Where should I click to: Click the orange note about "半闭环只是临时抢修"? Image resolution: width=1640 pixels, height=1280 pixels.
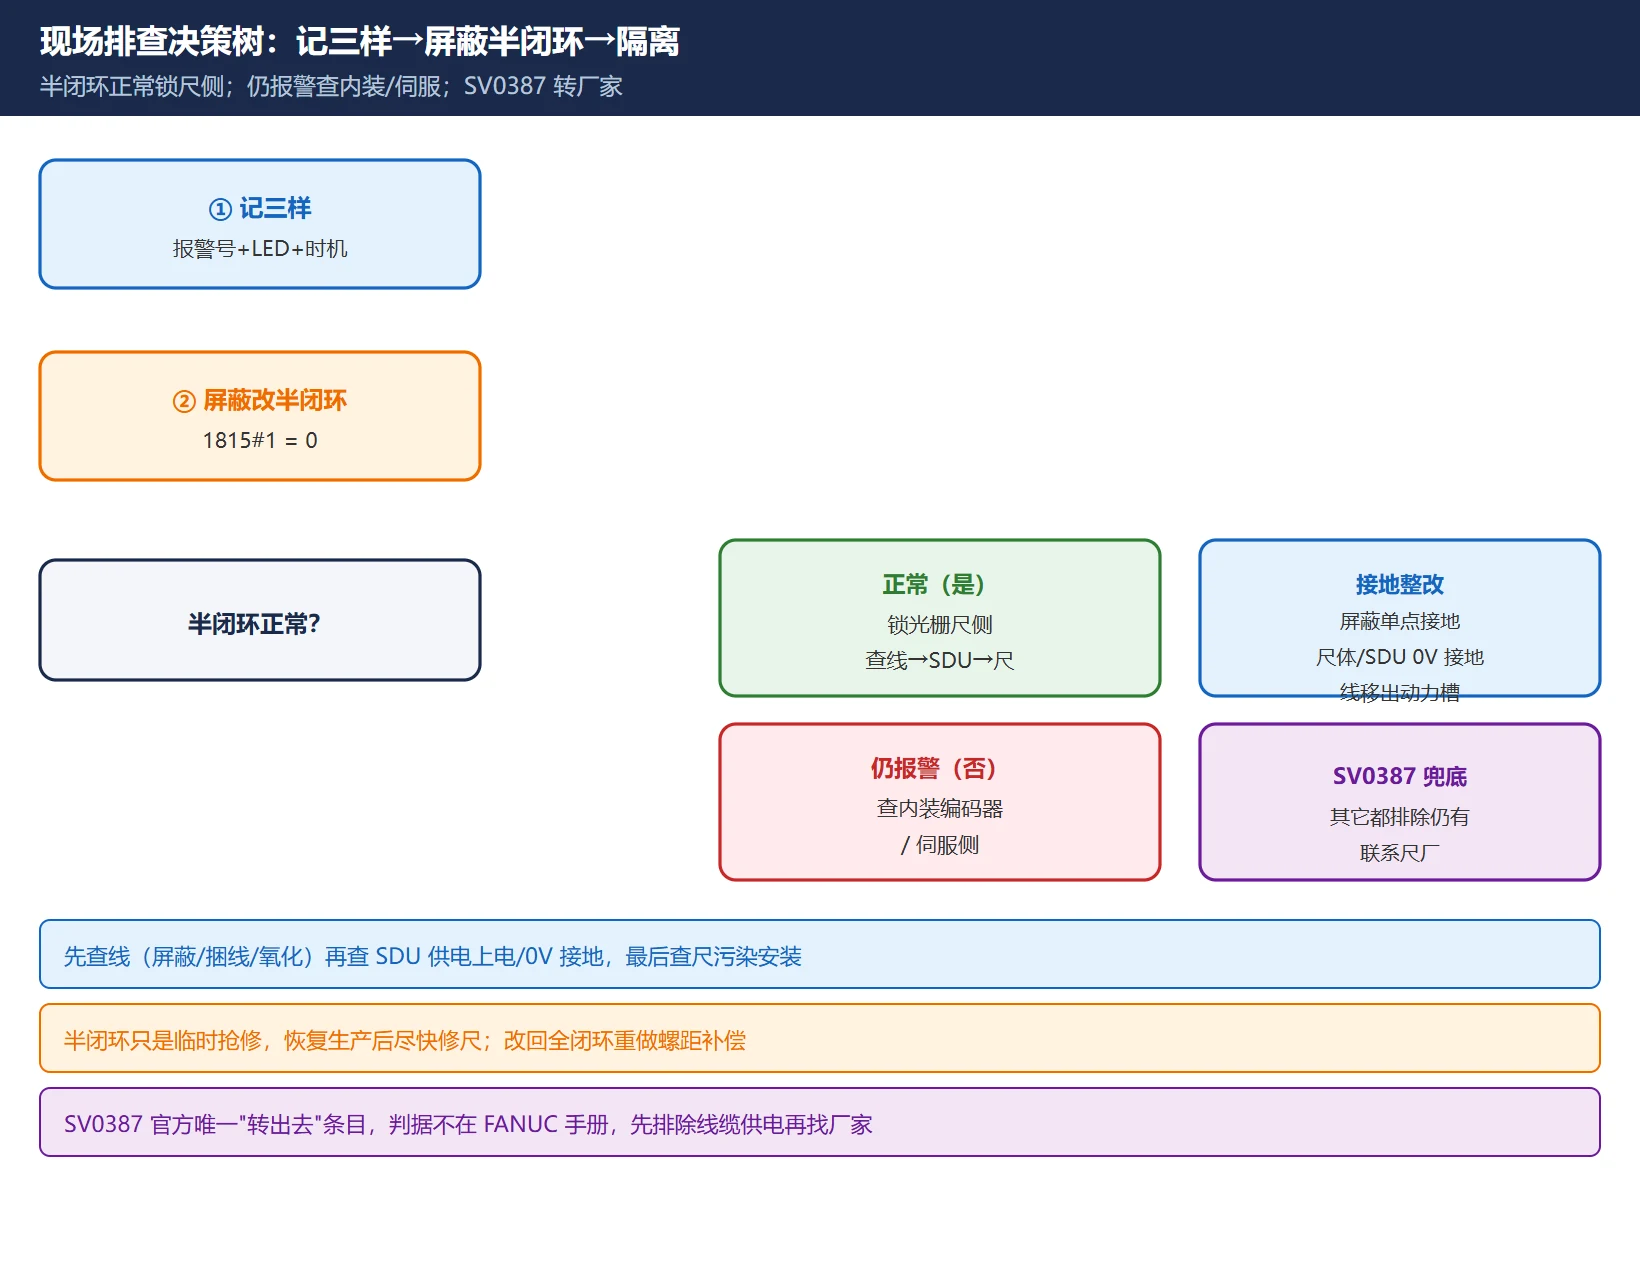click(x=820, y=1038)
